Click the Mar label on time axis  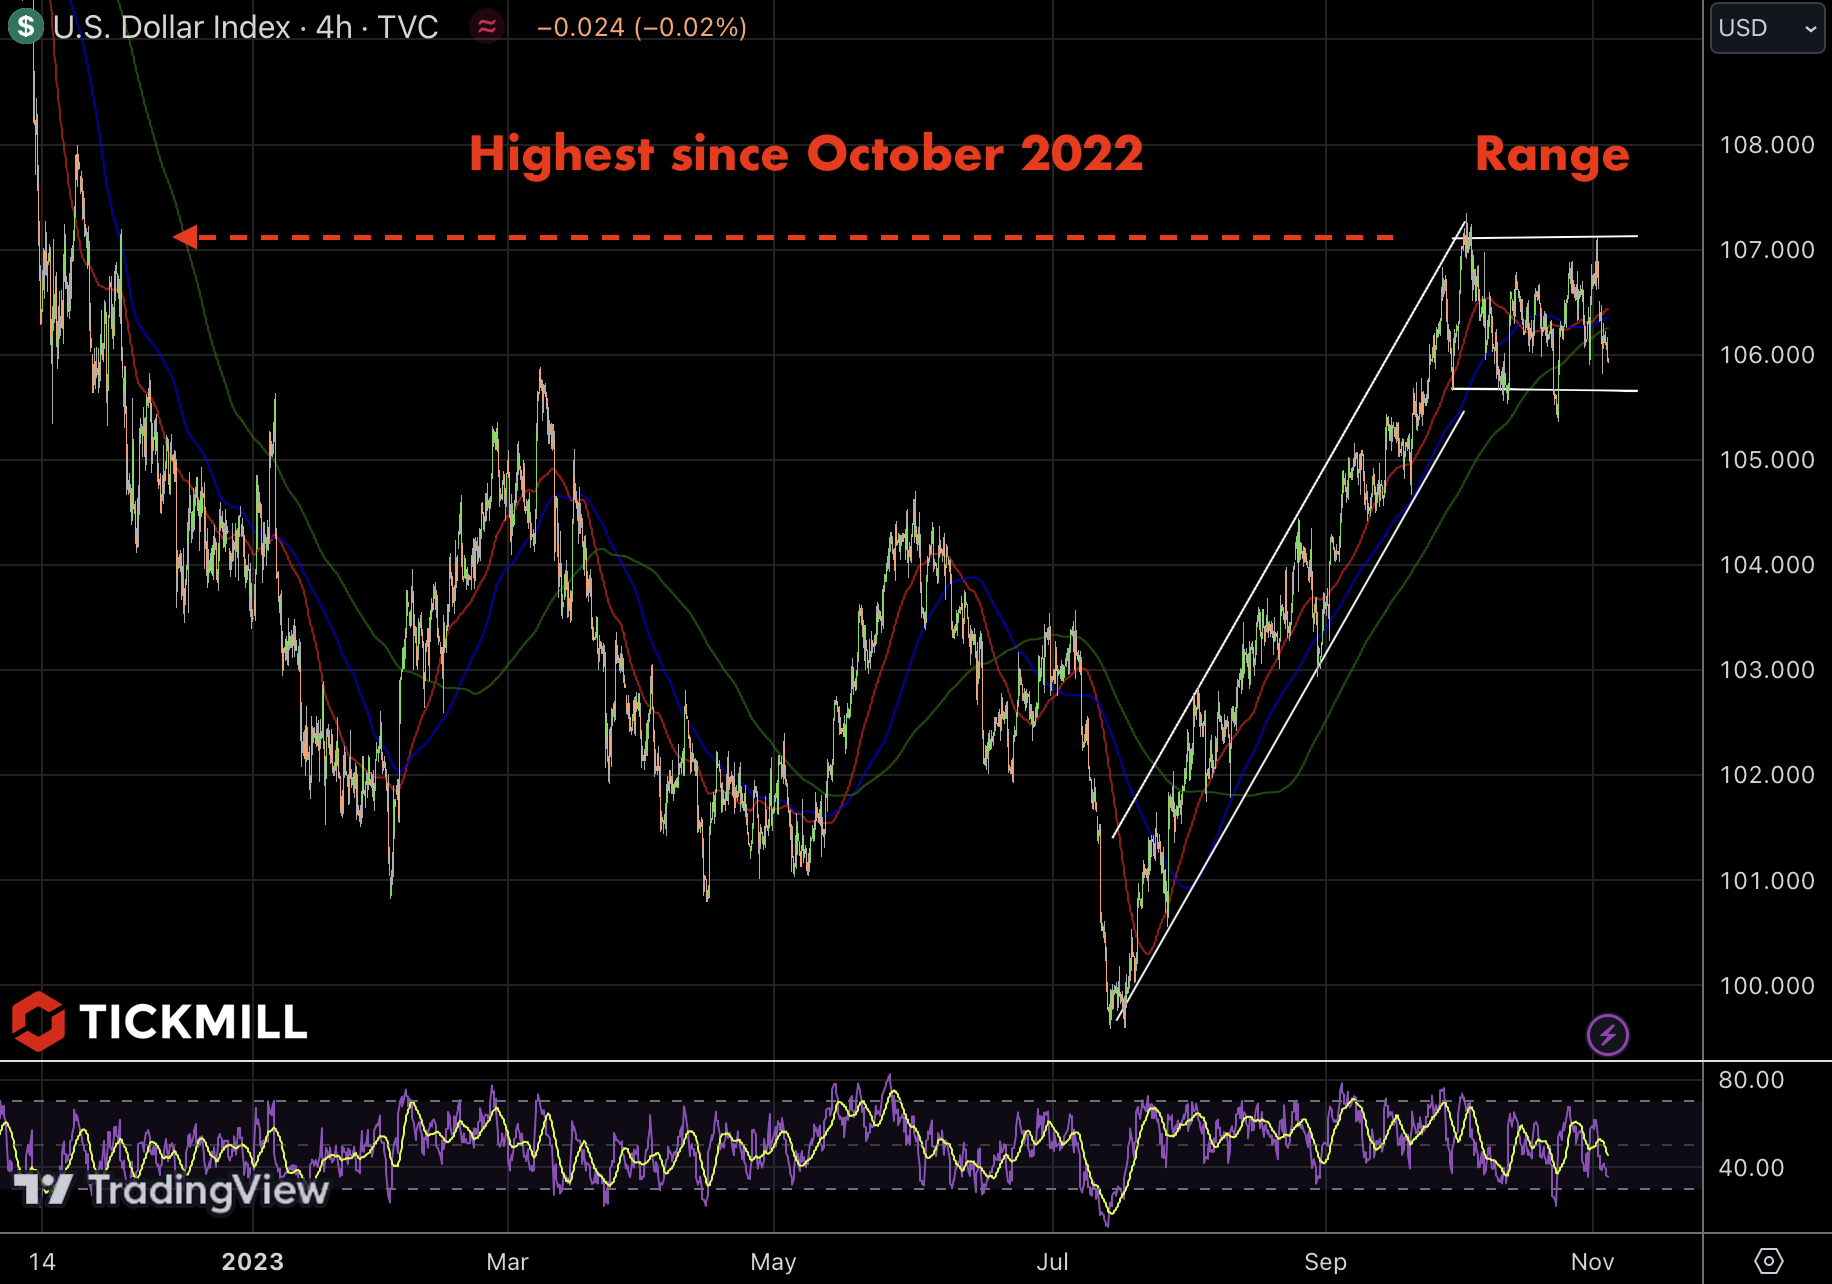click(x=507, y=1262)
